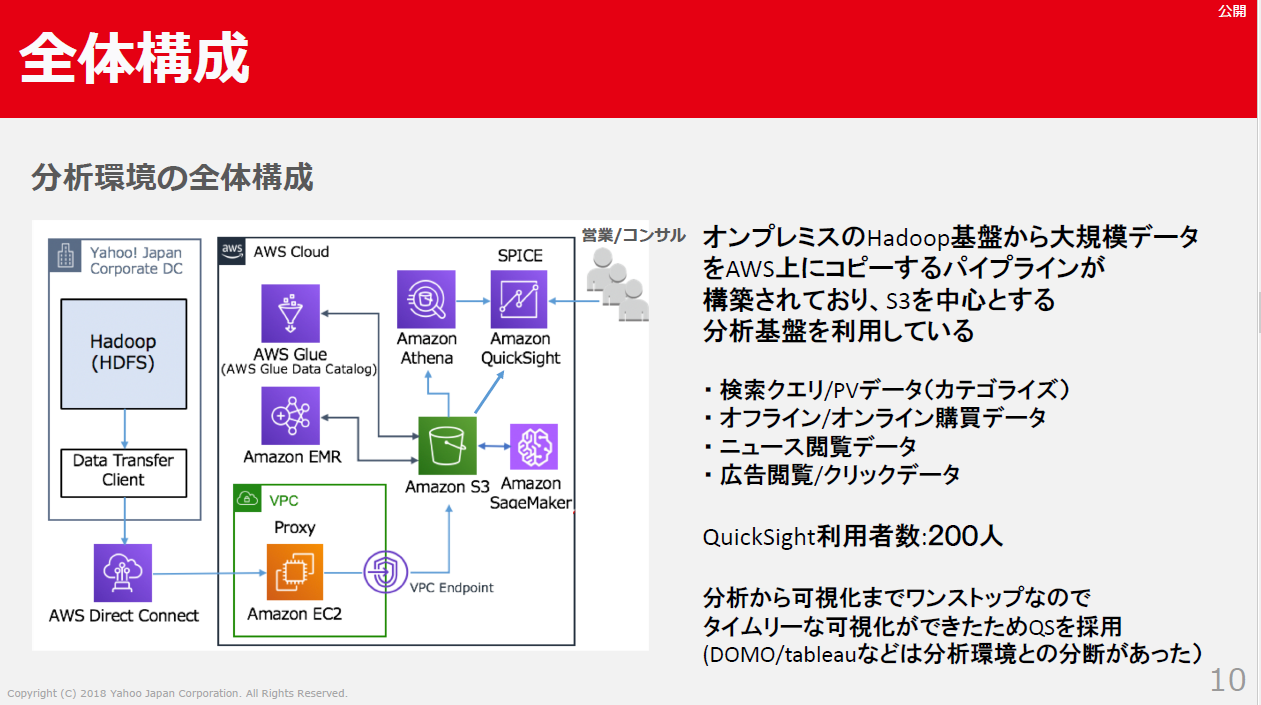Select the AWS Direct Connect label
This screenshot has width=1261, height=705.
tap(124, 616)
